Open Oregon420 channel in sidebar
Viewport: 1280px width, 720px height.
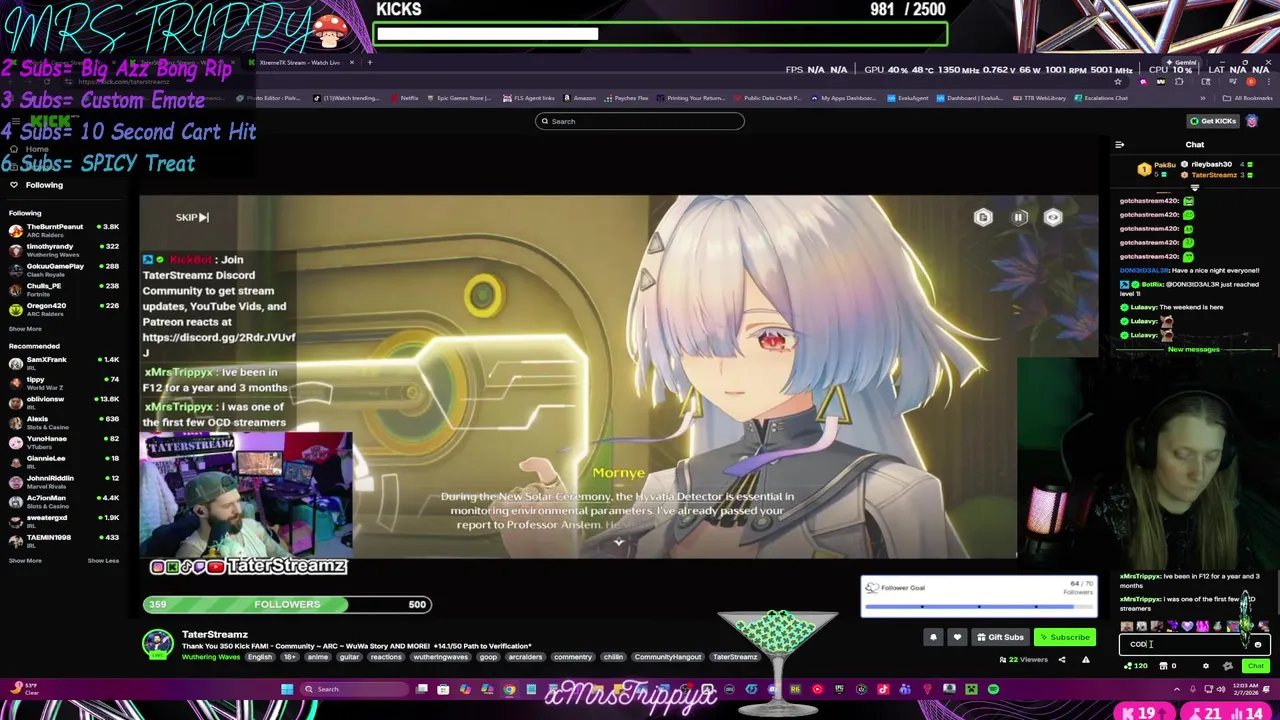pos(64,309)
